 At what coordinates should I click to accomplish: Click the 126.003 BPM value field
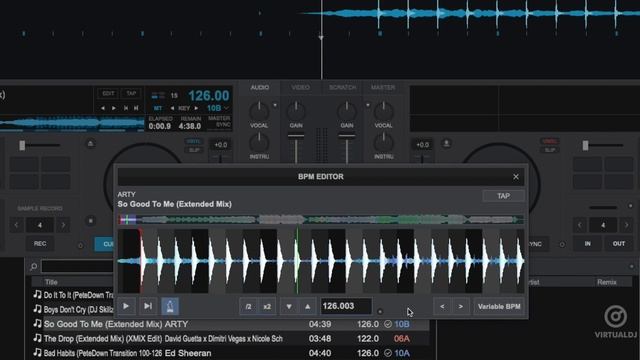(x=346, y=306)
